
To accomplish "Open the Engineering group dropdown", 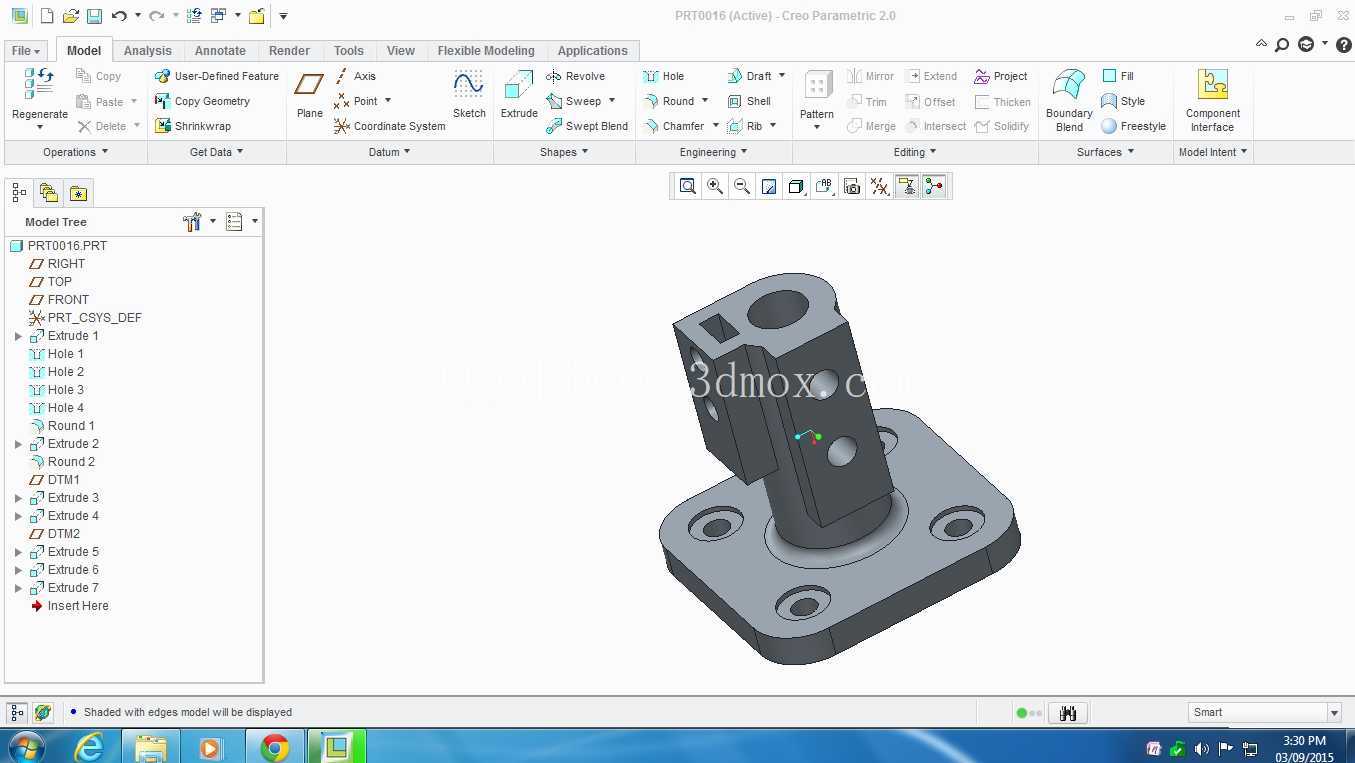I will 714,152.
